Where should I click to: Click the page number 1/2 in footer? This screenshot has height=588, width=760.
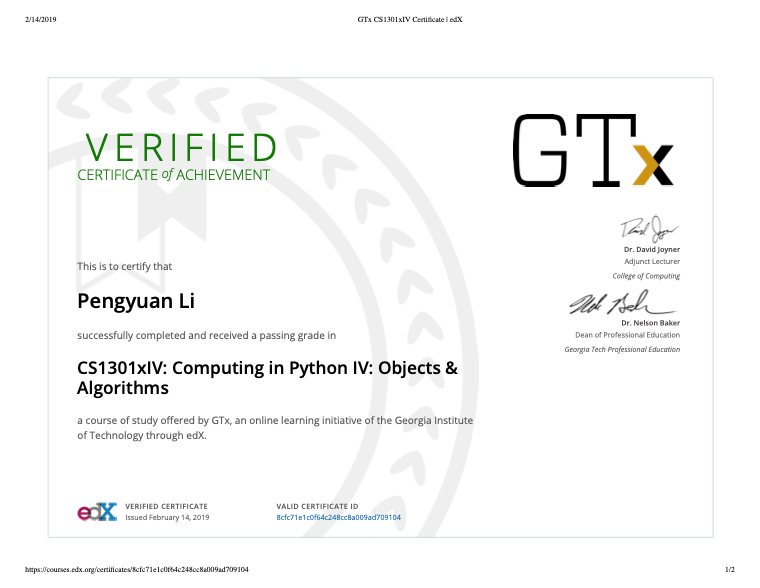pyautogui.click(x=730, y=570)
